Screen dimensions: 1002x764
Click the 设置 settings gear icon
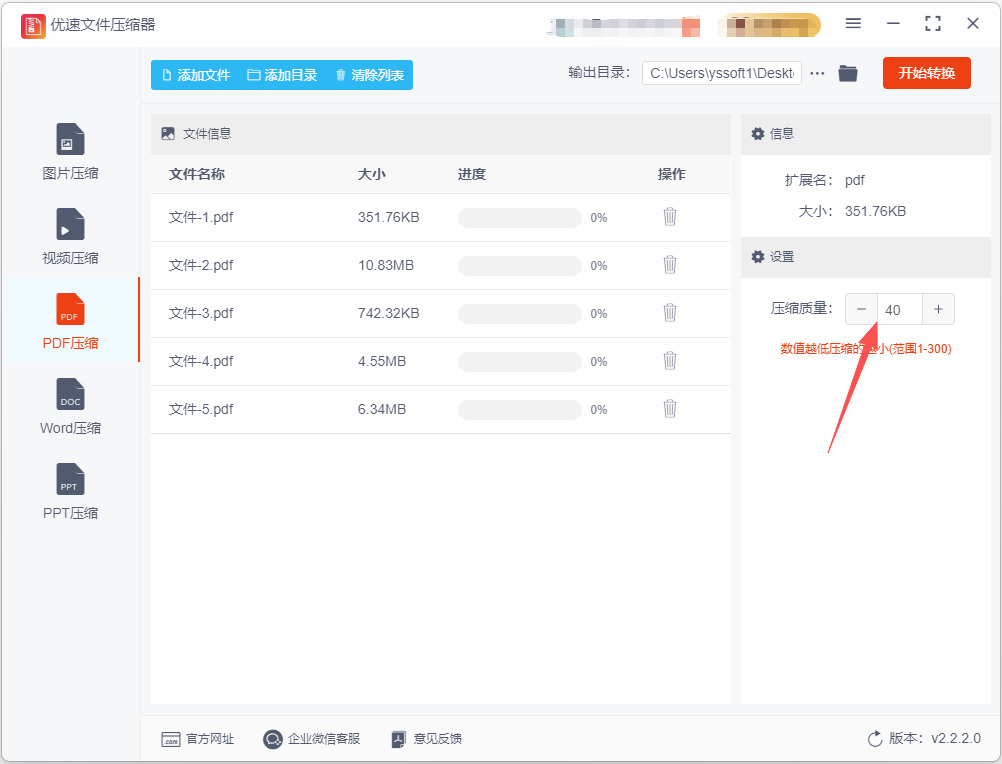(758, 257)
